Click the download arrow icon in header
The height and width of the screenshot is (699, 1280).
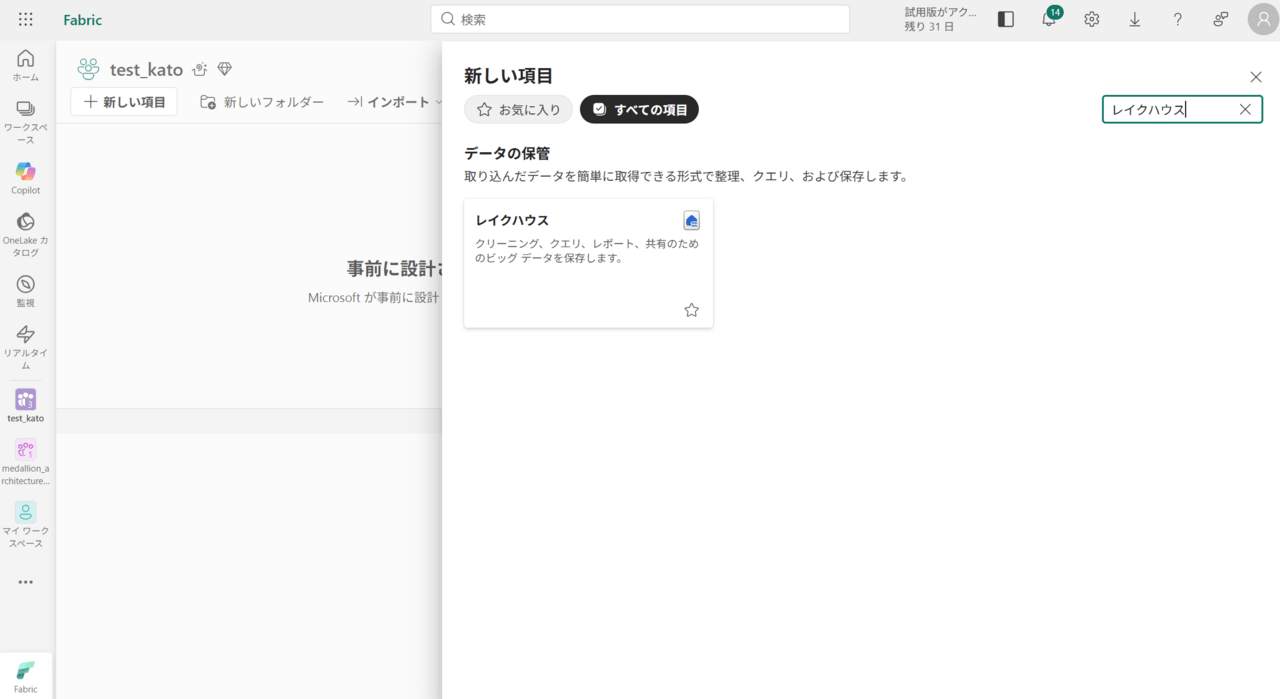[1135, 20]
